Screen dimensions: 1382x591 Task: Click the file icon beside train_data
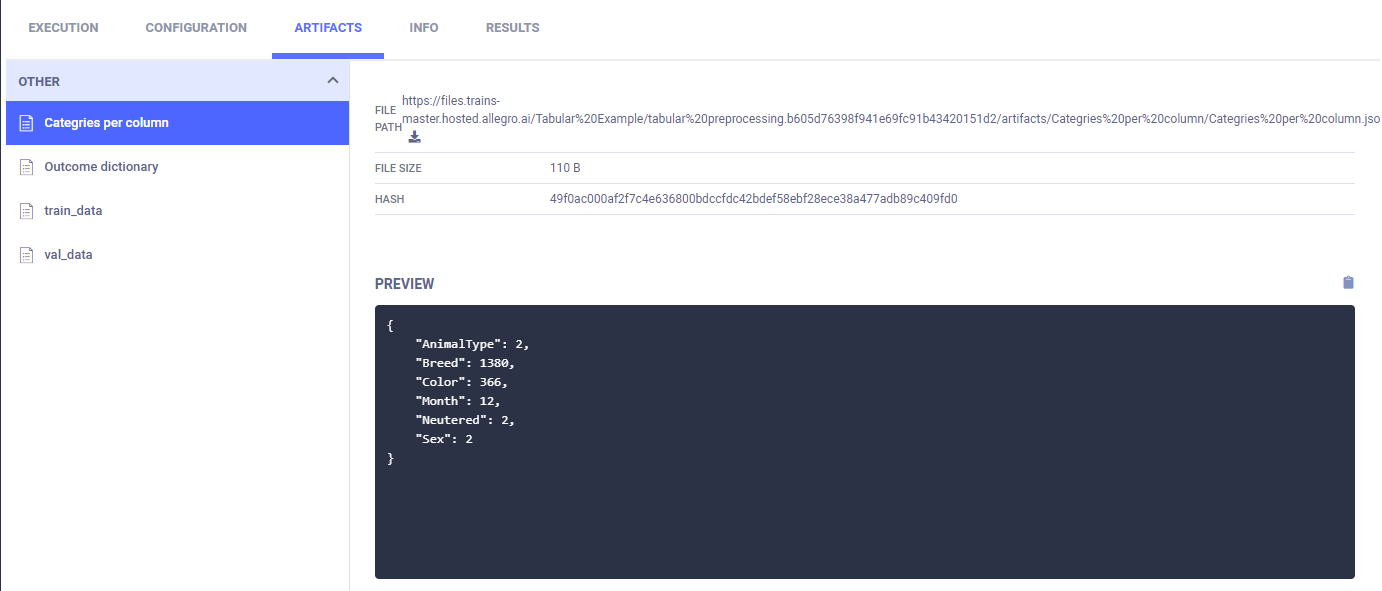tap(27, 211)
